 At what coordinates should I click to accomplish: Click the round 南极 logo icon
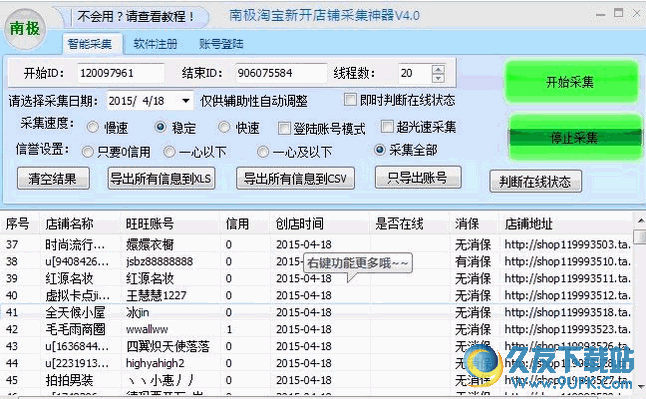(25, 29)
